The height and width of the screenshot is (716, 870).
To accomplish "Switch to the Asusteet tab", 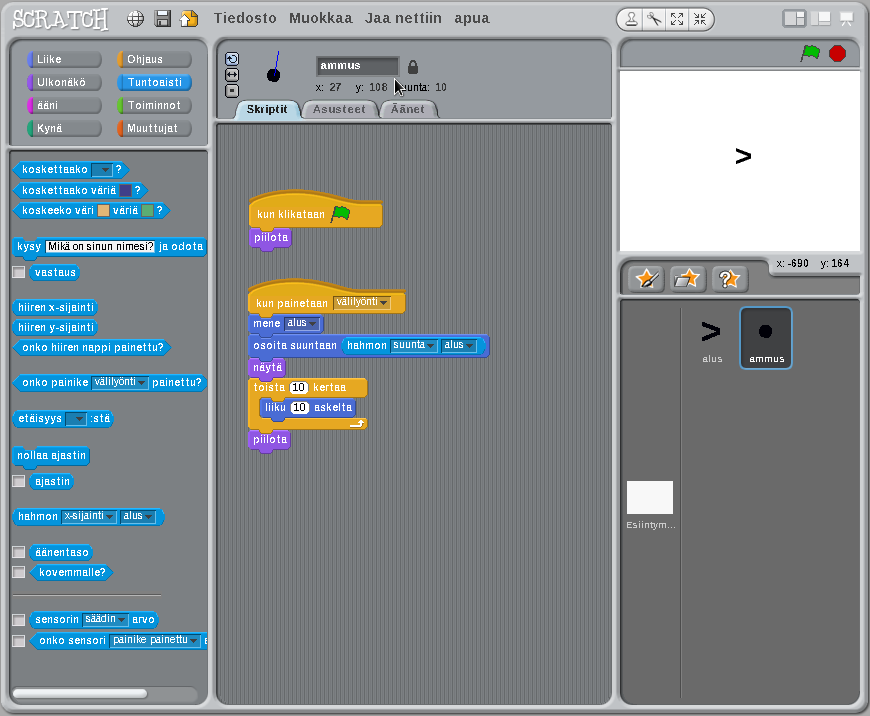I will click(x=338, y=109).
